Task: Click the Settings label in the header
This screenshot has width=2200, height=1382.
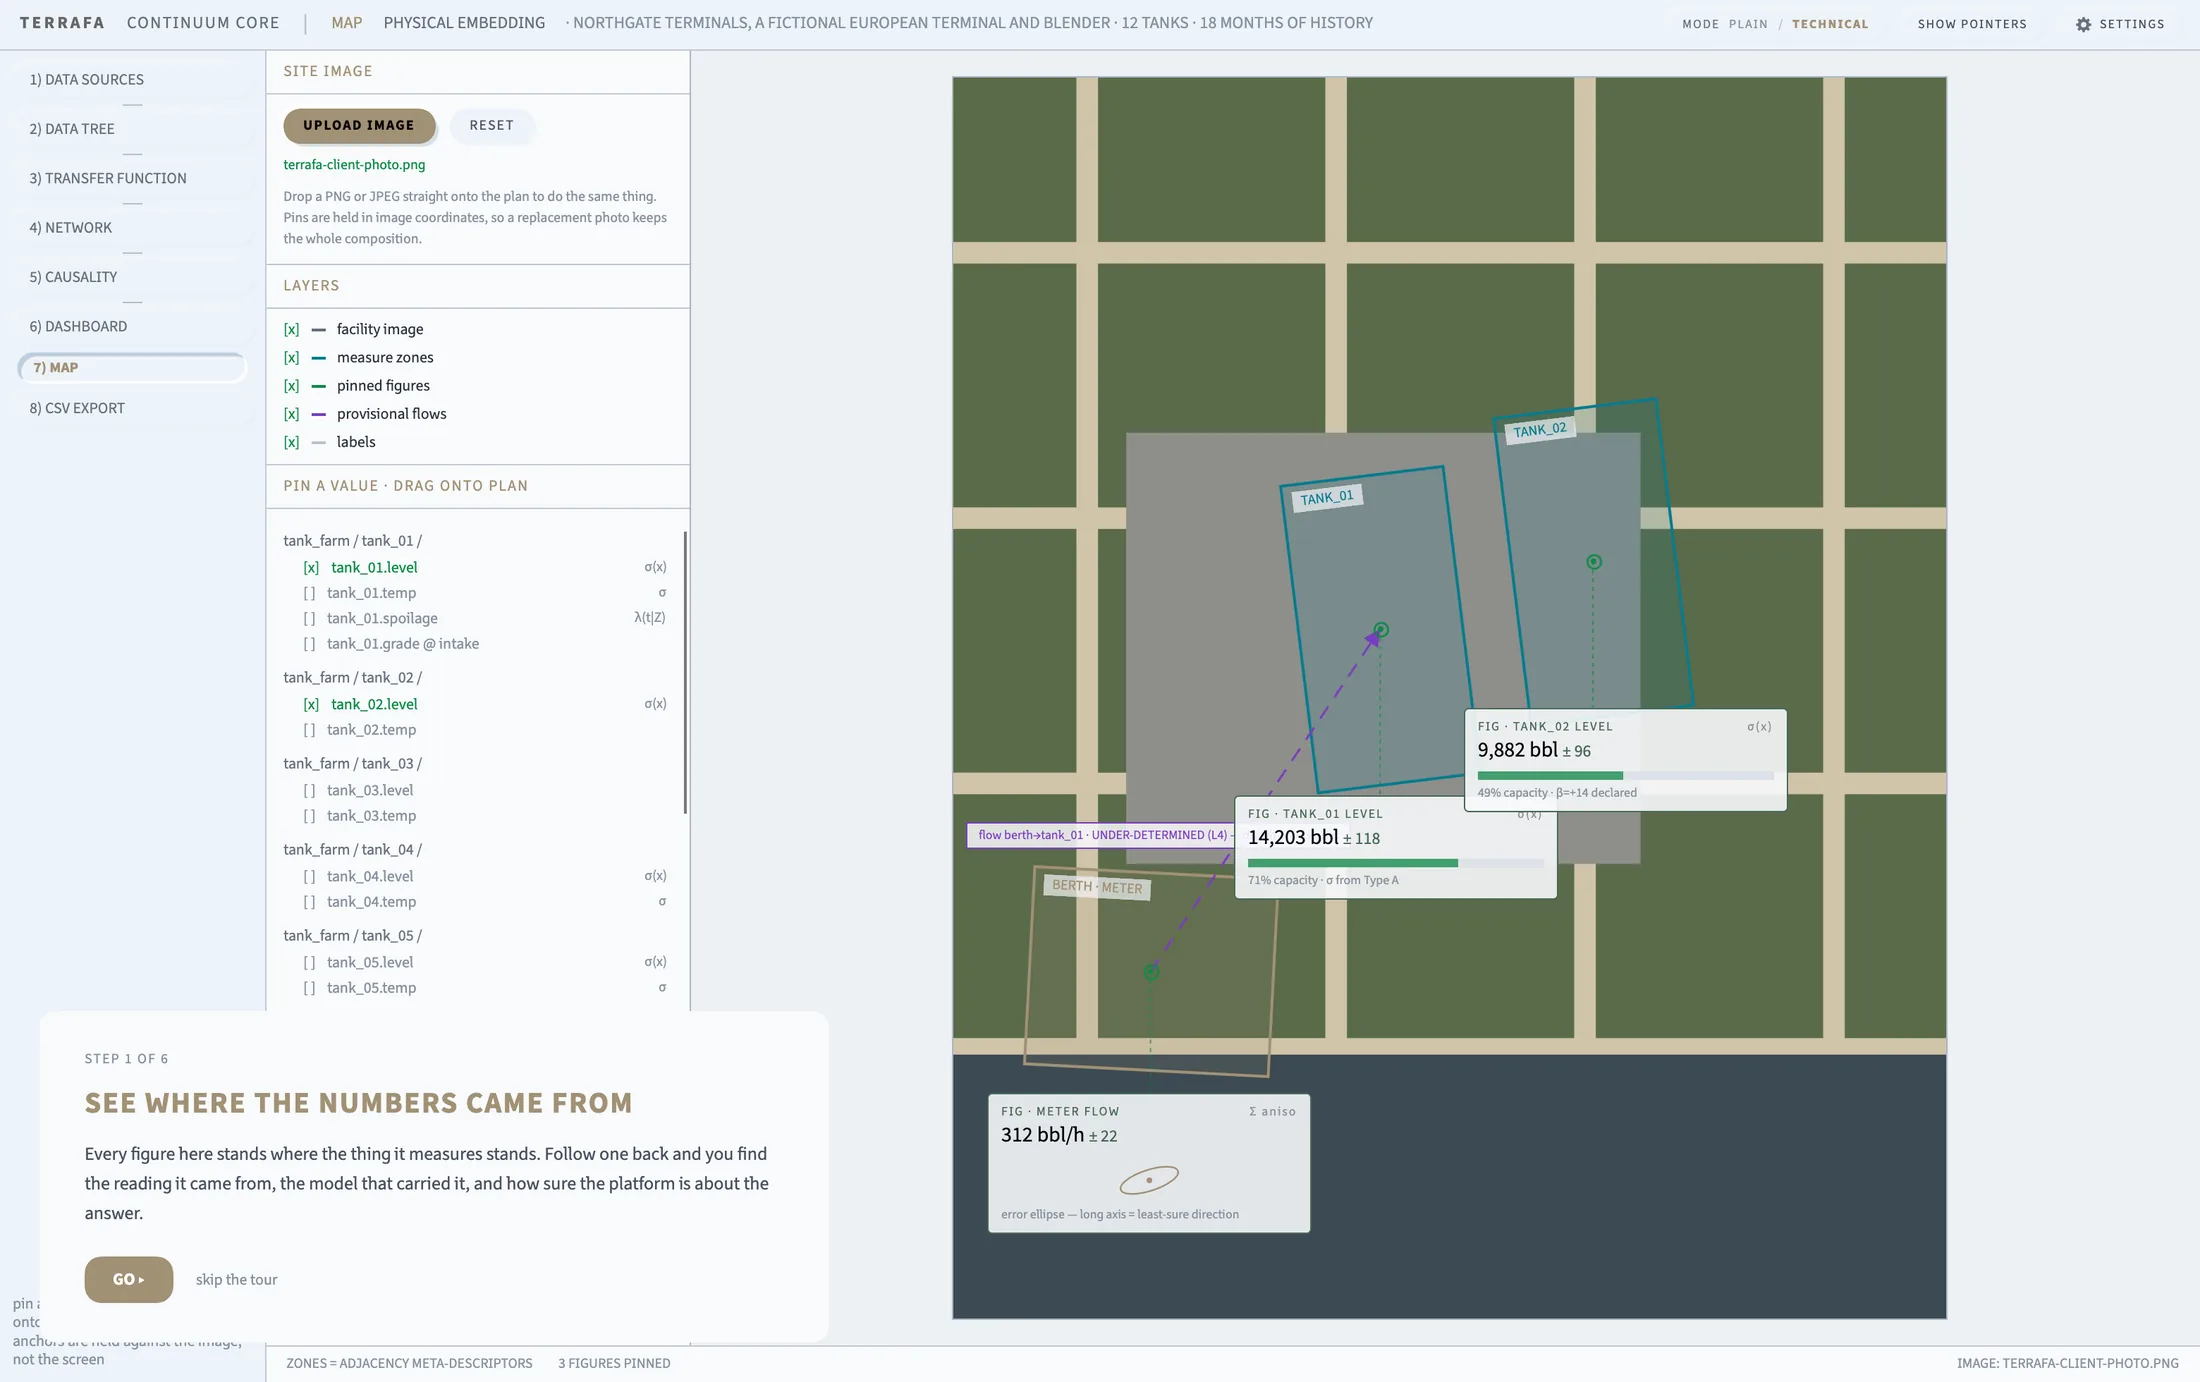Action: [x=2132, y=24]
